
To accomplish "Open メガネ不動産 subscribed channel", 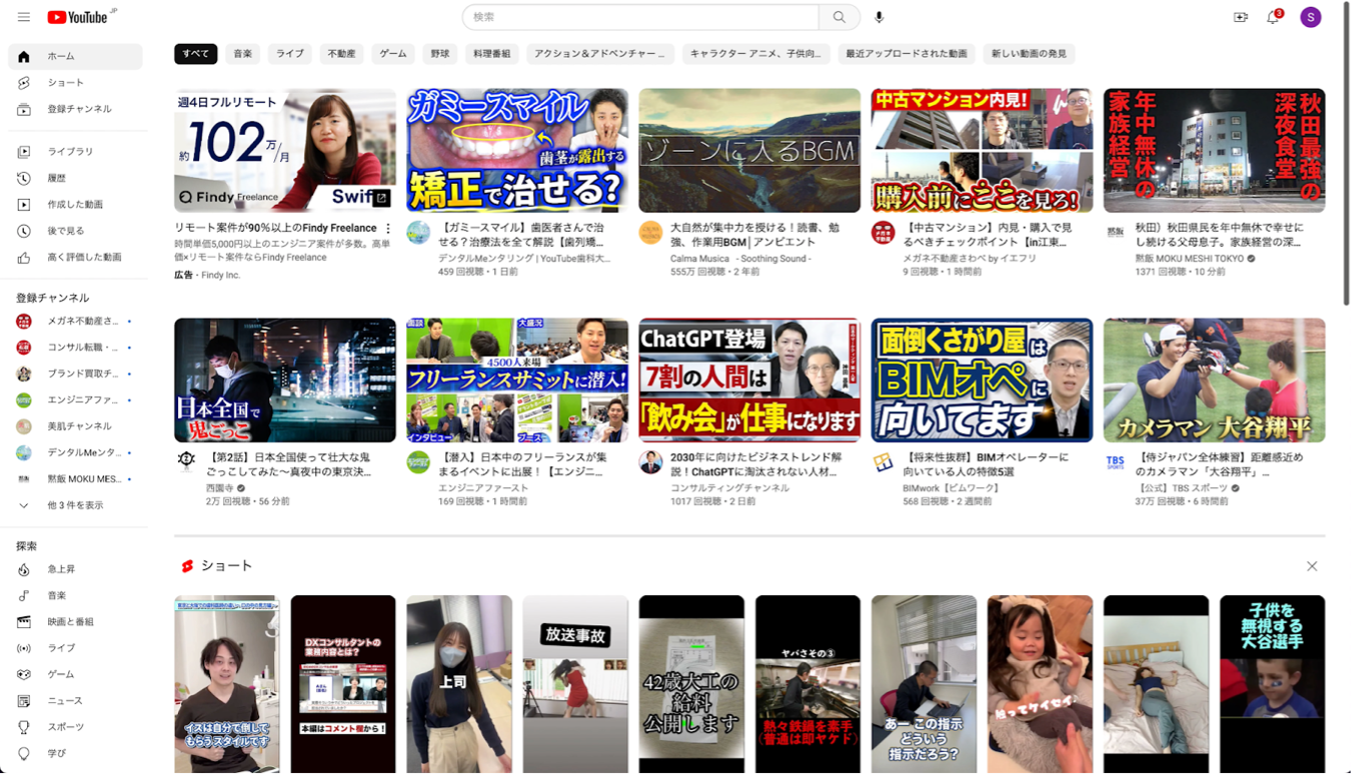I will pos(82,321).
